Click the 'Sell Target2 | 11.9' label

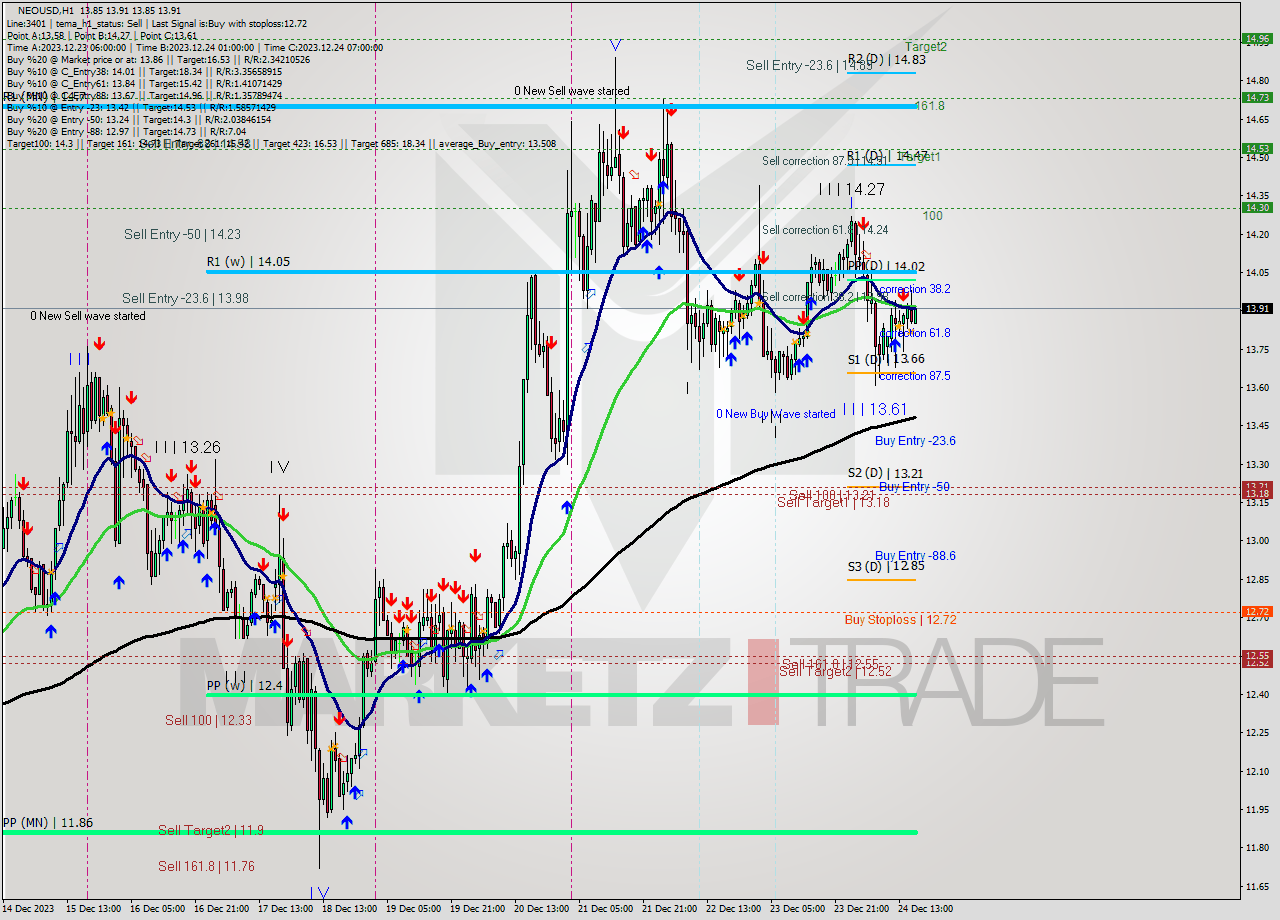click(211, 830)
